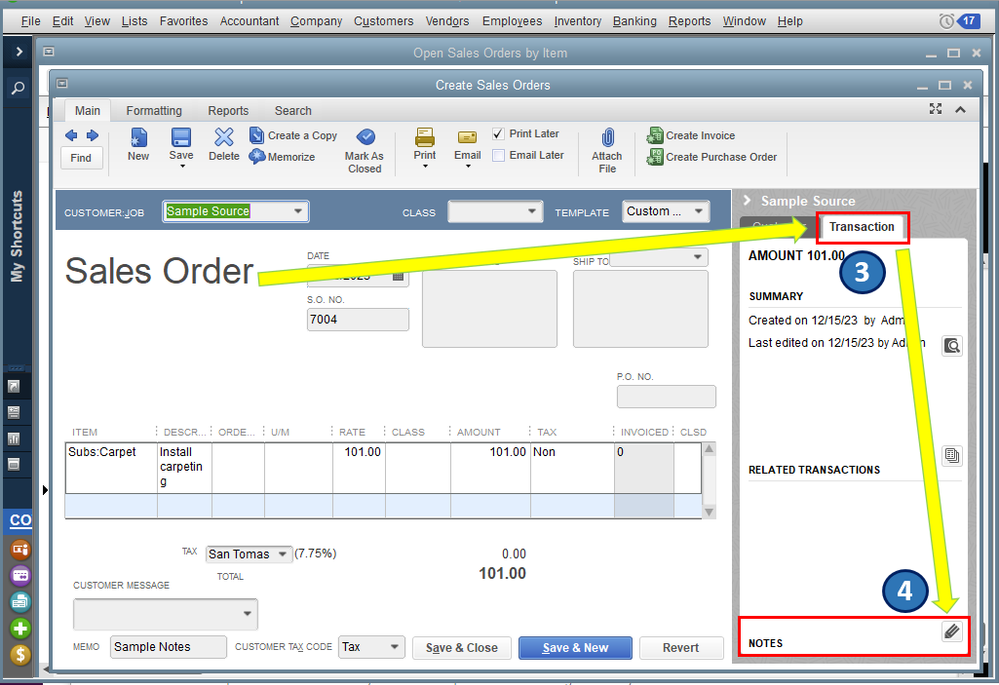The width and height of the screenshot is (999, 685).
Task: Click the line items scrollbar down arrow
Action: (708, 512)
